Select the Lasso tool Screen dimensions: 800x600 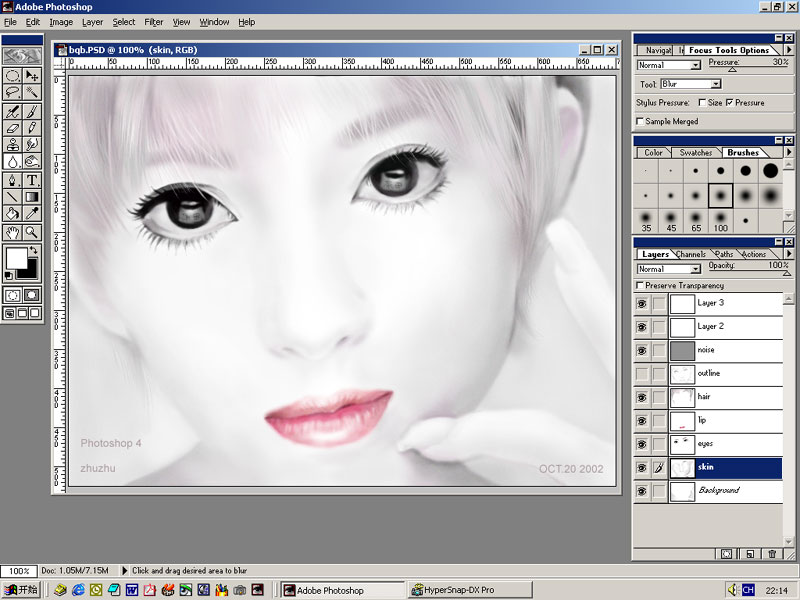[13, 92]
